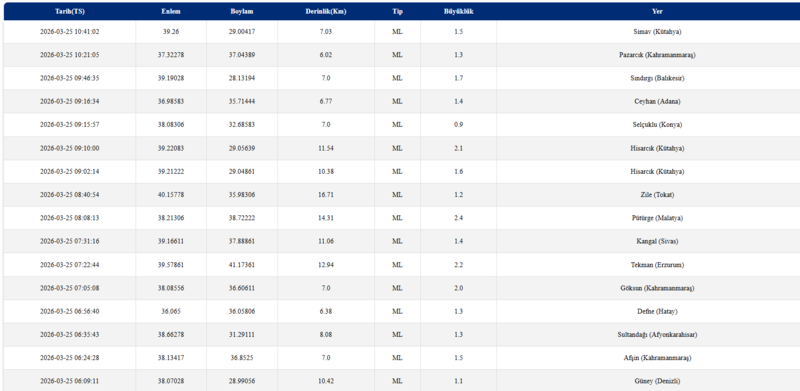
Task: Select the timestamp 2026-03-25 09:16:34
Action: [69, 102]
